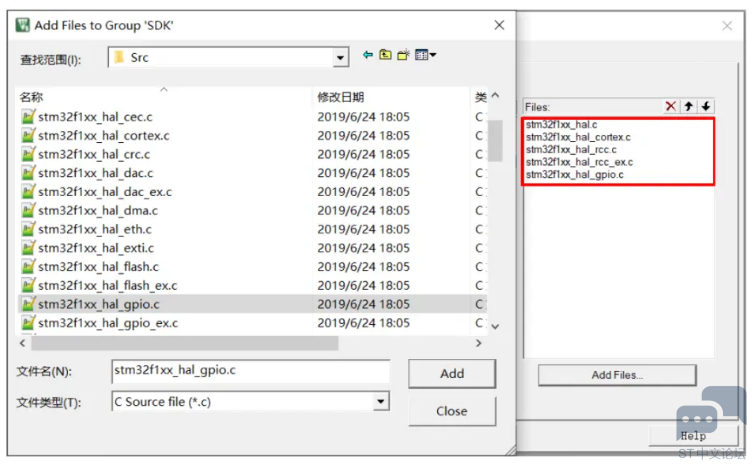Click Add Files... in the back window
This screenshot has height=469, width=755.
(617, 375)
